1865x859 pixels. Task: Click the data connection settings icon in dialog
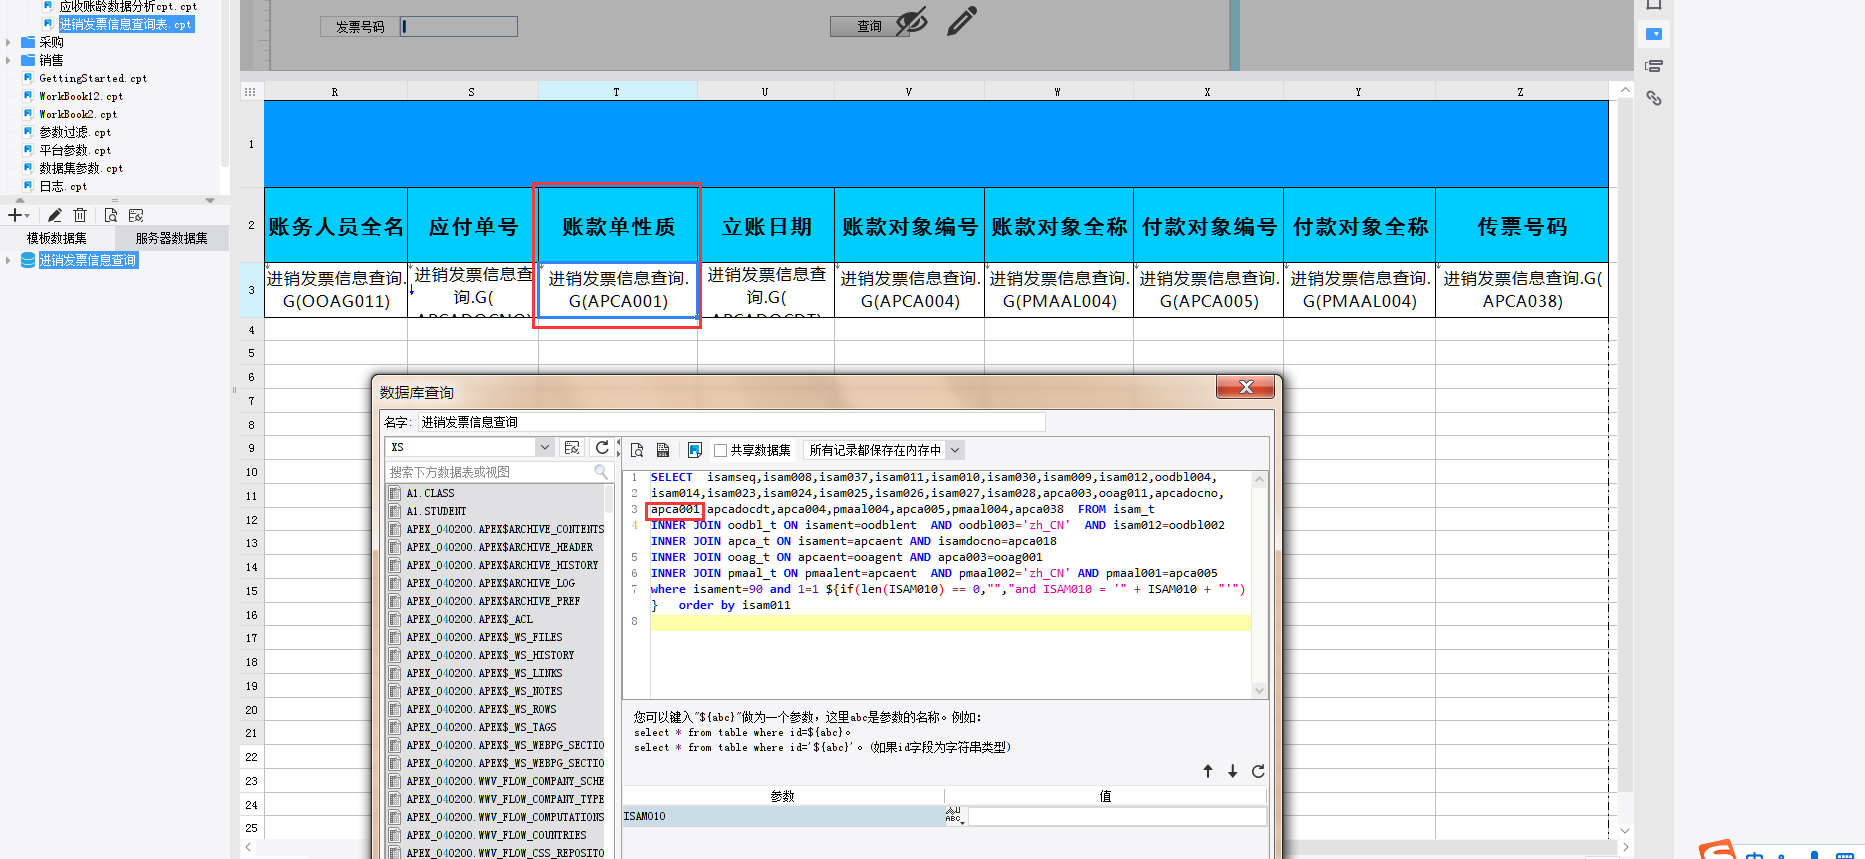(572, 448)
